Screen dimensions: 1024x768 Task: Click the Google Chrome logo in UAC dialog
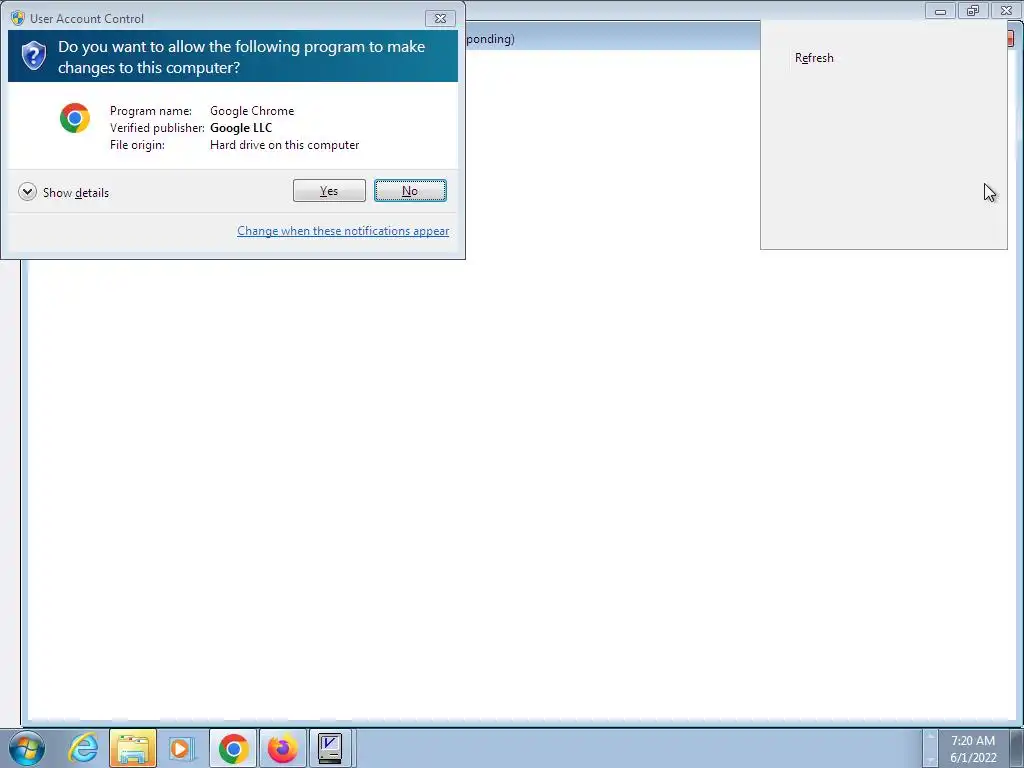click(74, 118)
